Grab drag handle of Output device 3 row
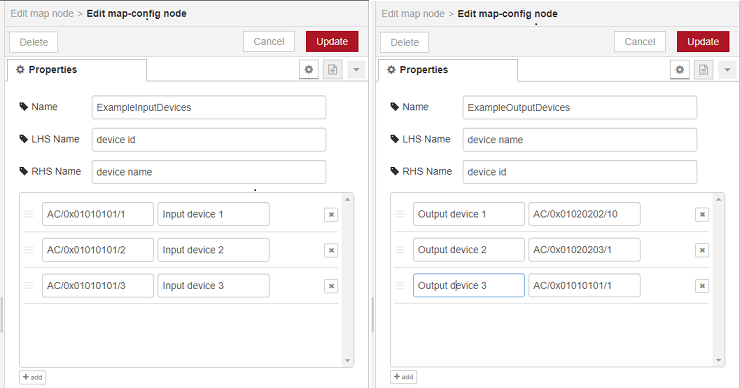Screen dimensions: 740x388 pyautogui.click(x=400, y=286)
